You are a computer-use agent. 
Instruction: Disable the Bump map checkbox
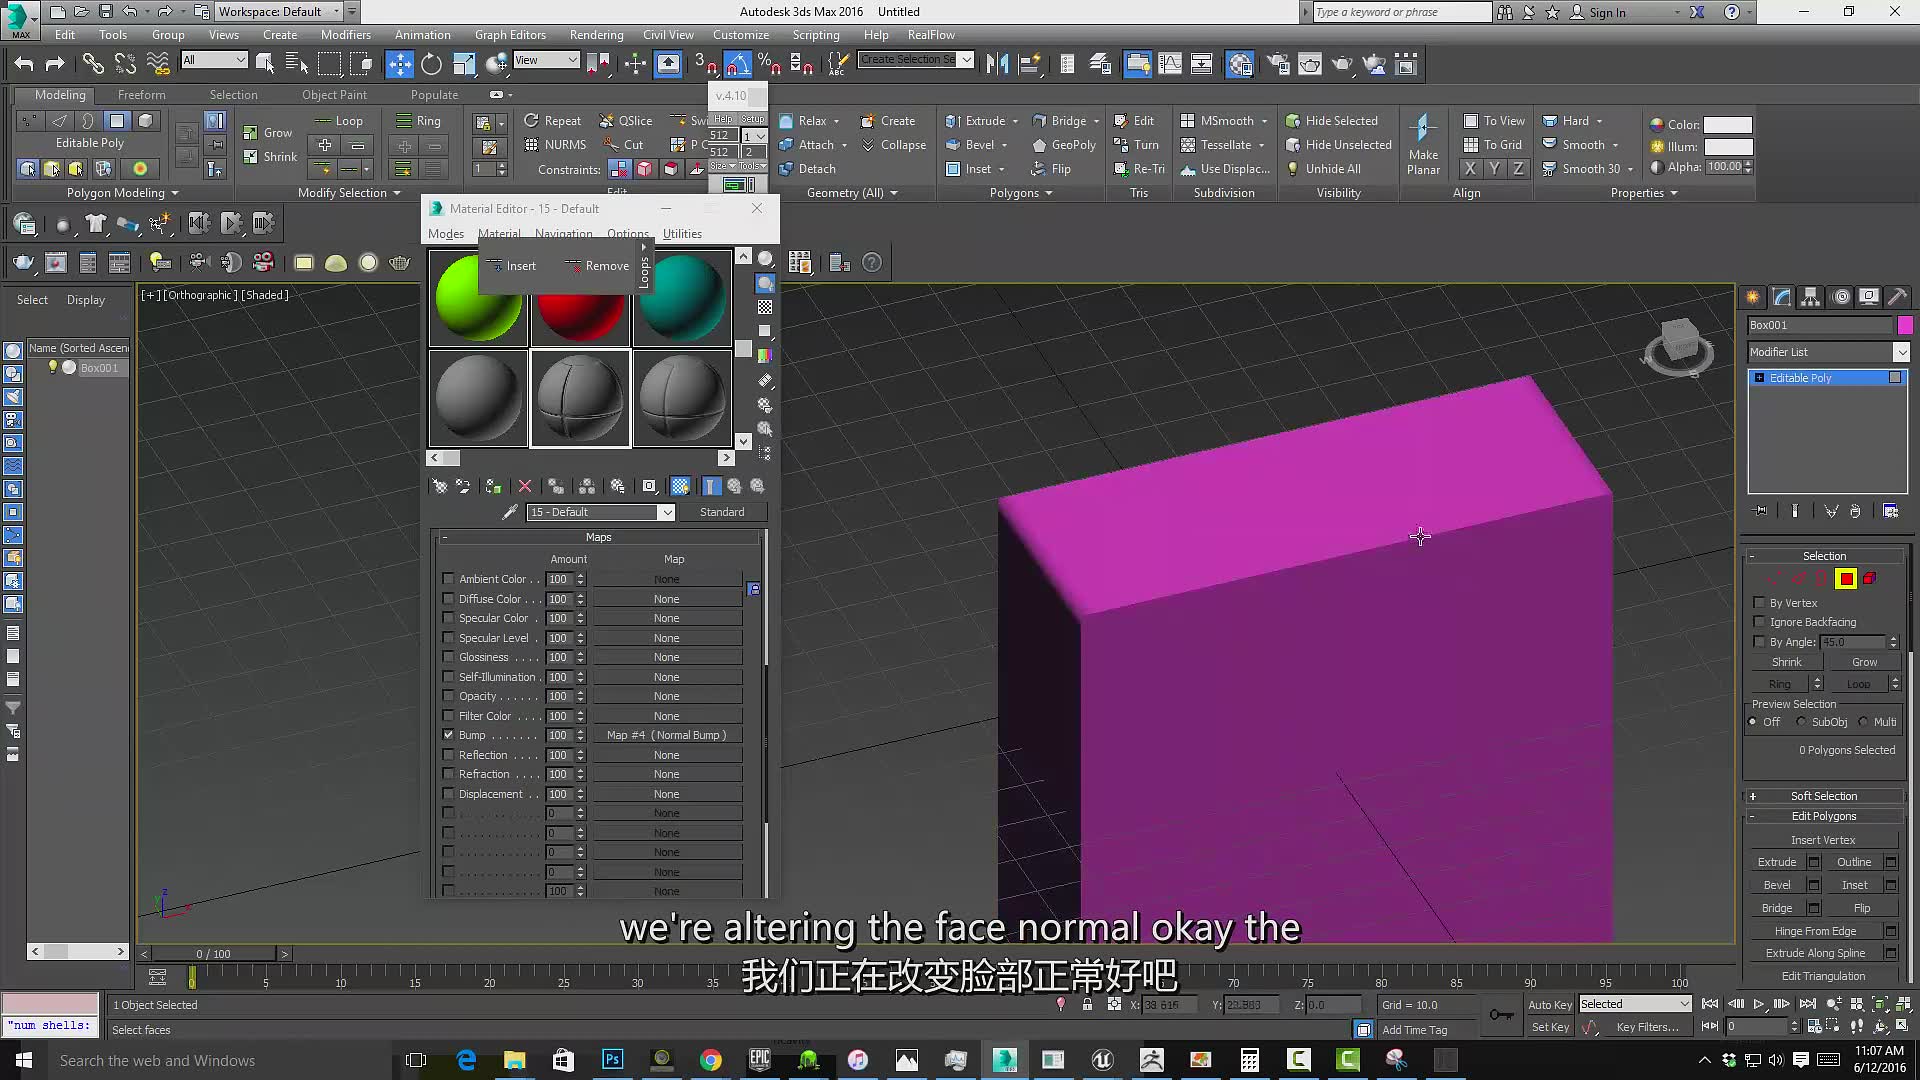pyautogui.click(x=448, y=735)
